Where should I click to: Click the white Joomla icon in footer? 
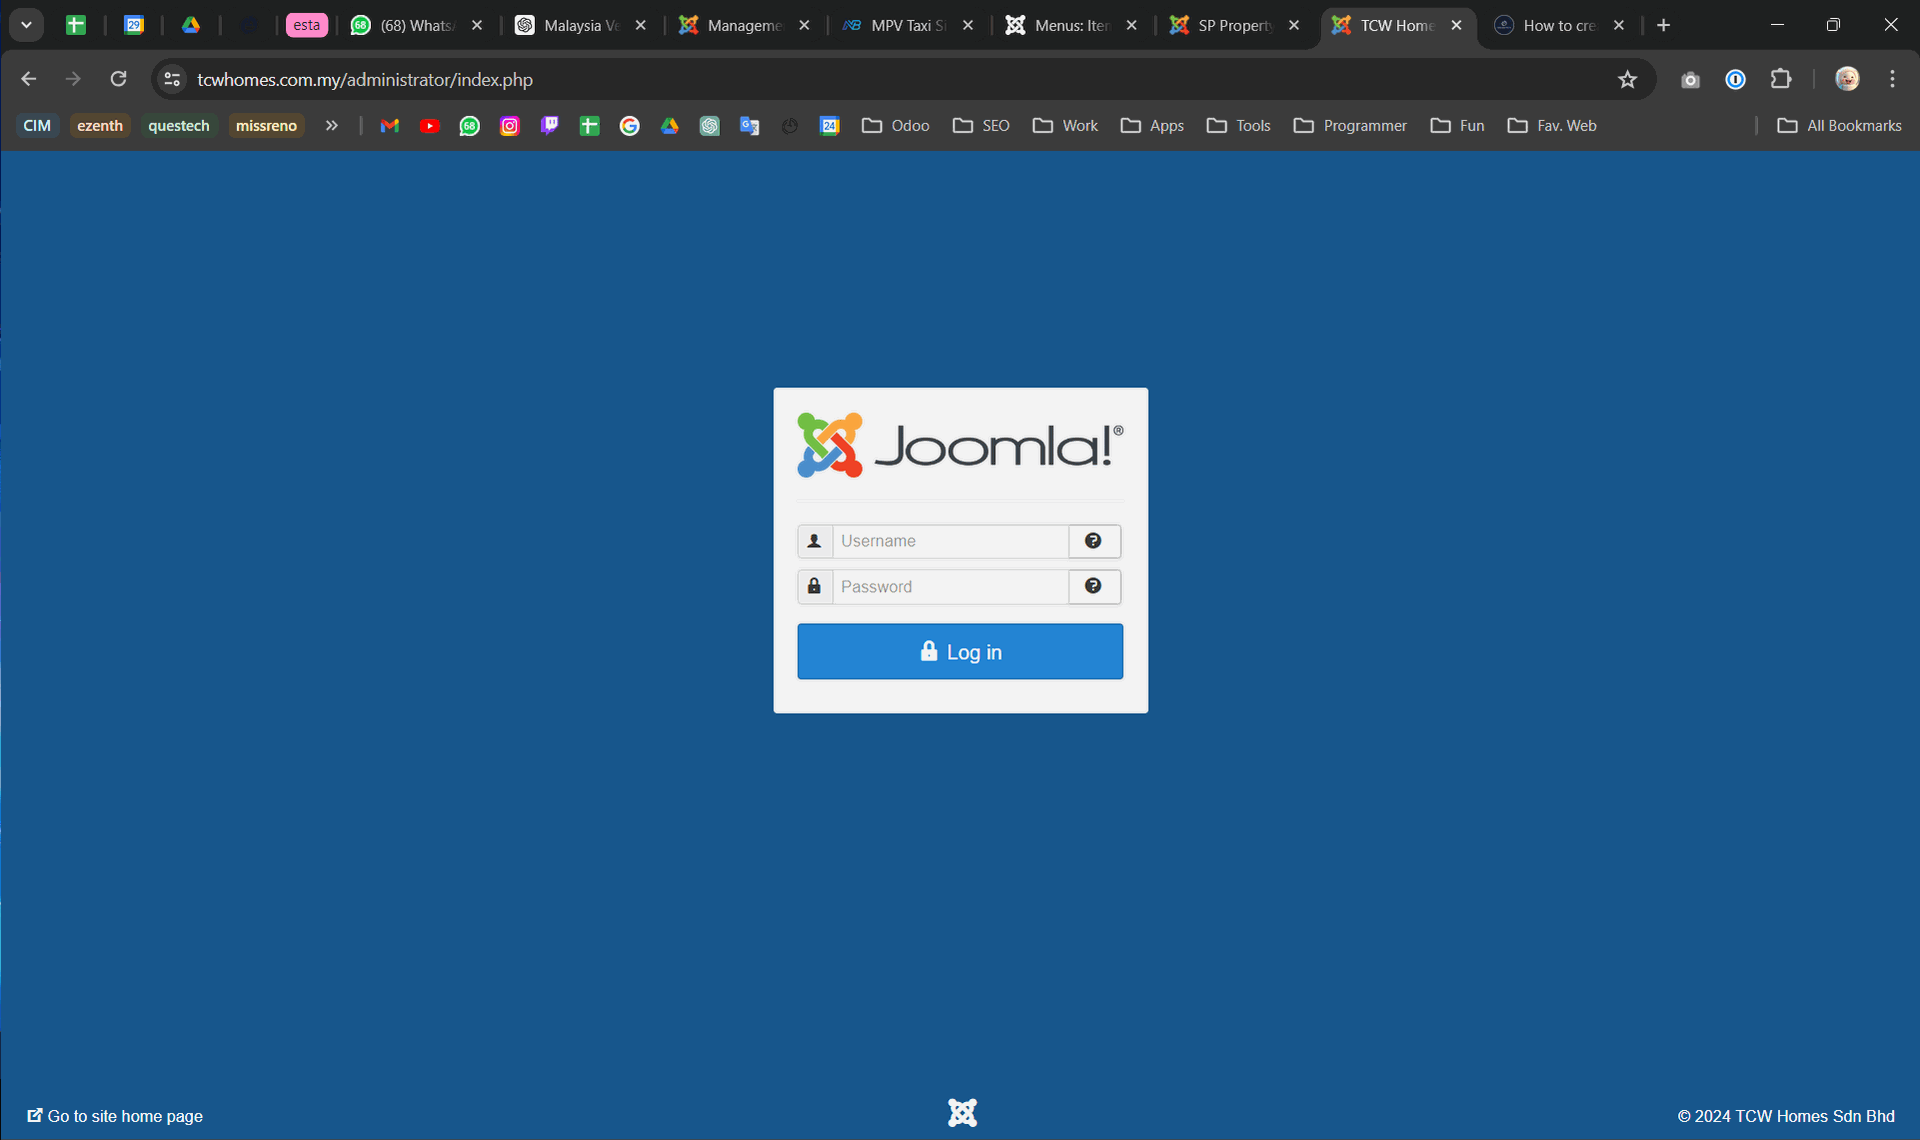click(962, 1113)
